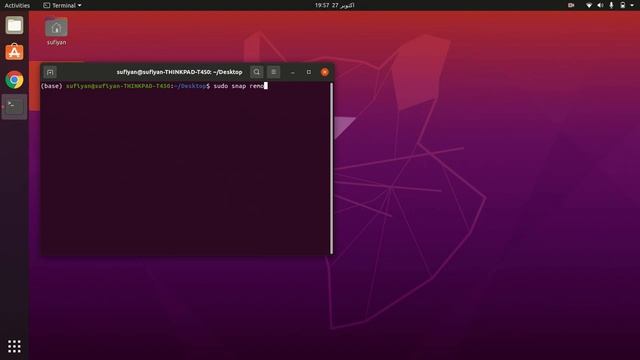Expand the system menu arrow

[632, 5]
